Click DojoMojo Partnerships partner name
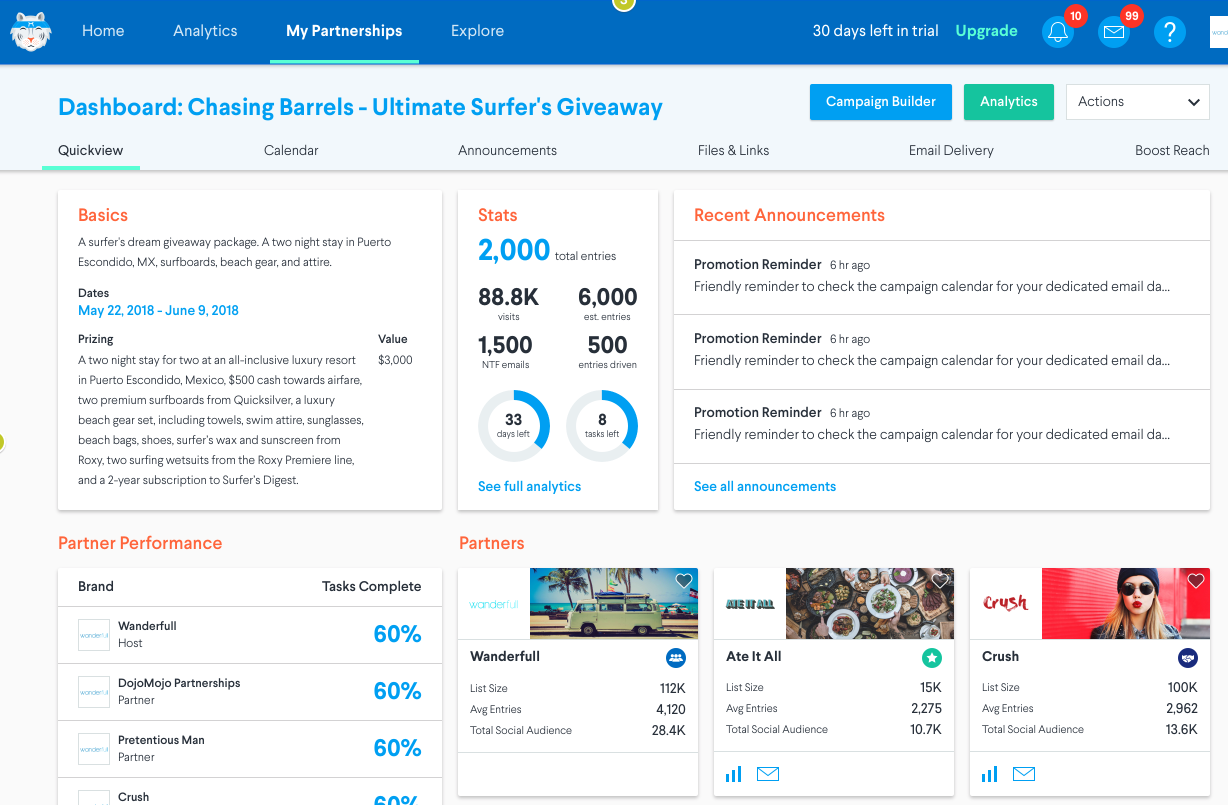 click(x=179, y=683)
